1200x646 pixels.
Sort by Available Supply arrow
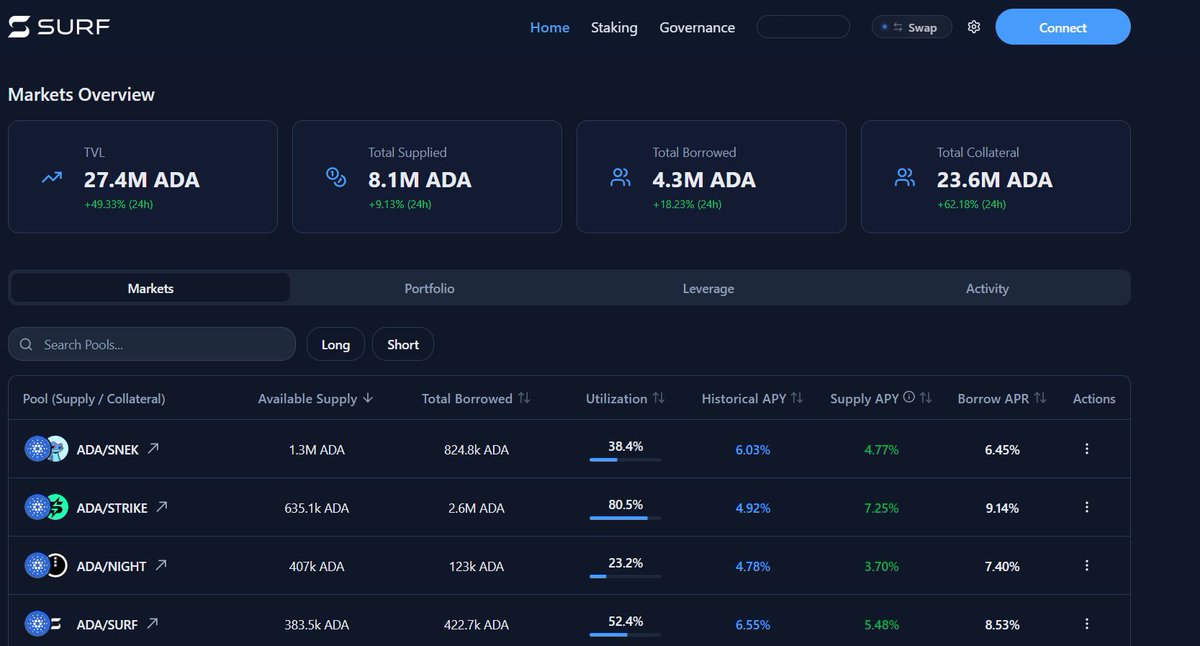(x=368, y=397)
